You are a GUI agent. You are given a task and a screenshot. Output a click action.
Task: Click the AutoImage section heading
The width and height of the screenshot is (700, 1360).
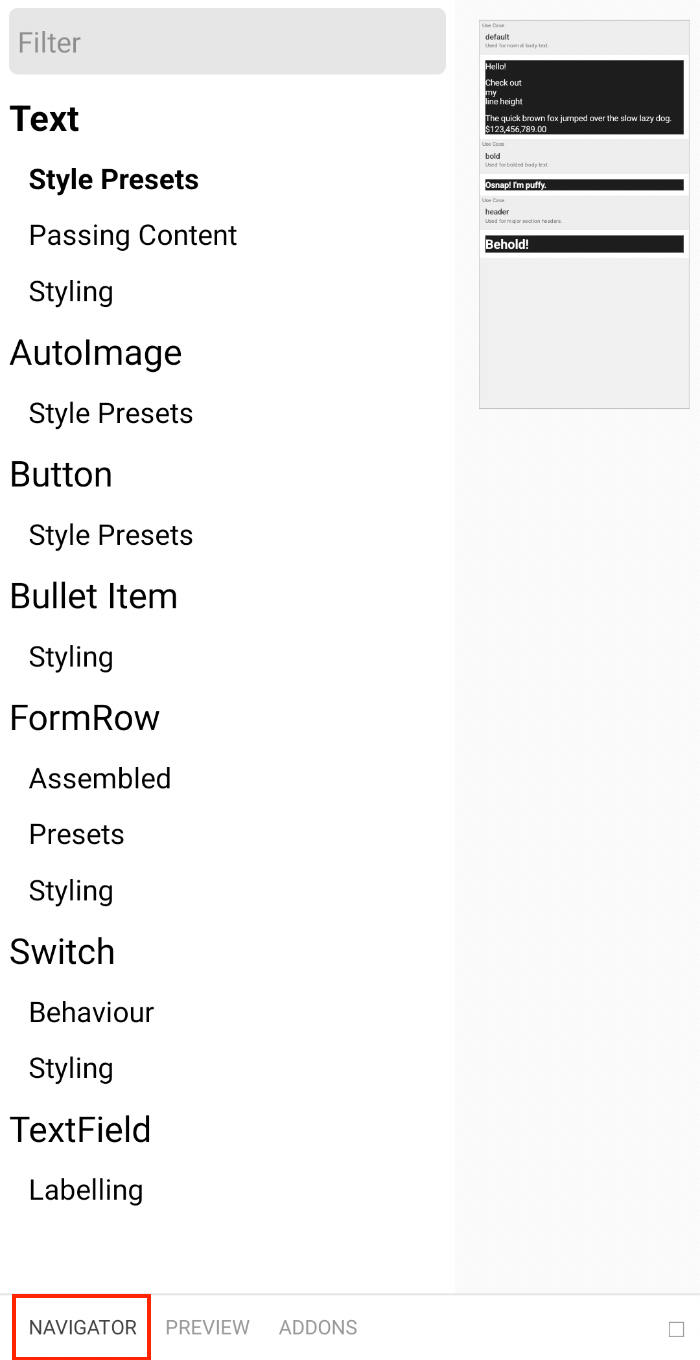tap(96, 353)
